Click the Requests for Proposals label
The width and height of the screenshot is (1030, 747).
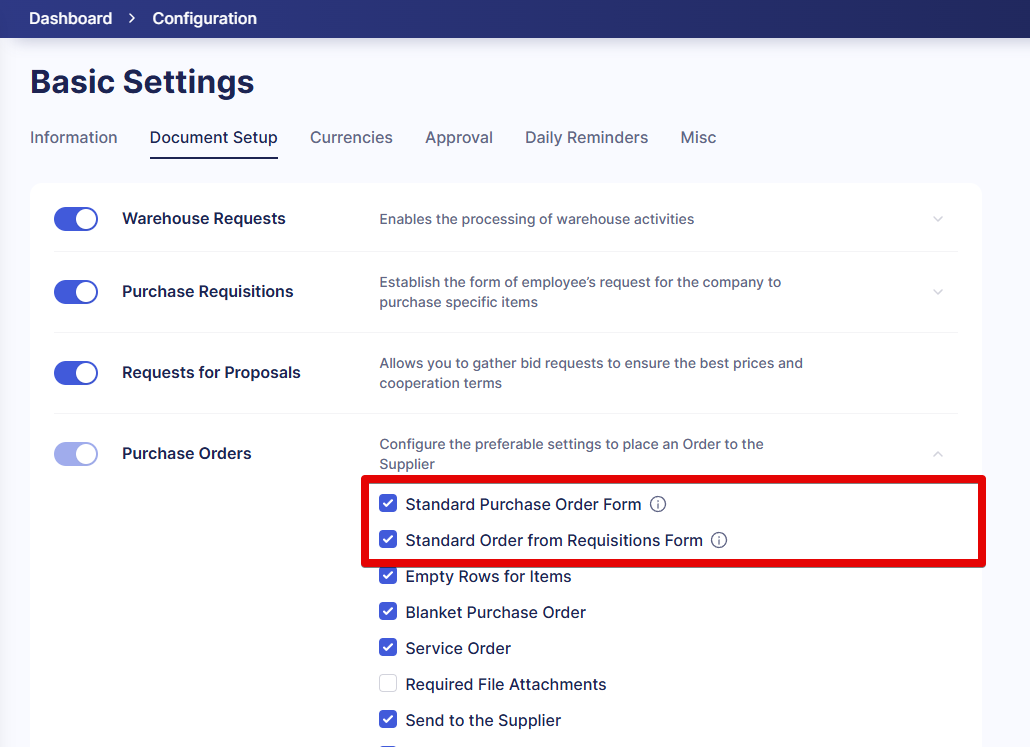pyautogui.click(x=211, y=373)
